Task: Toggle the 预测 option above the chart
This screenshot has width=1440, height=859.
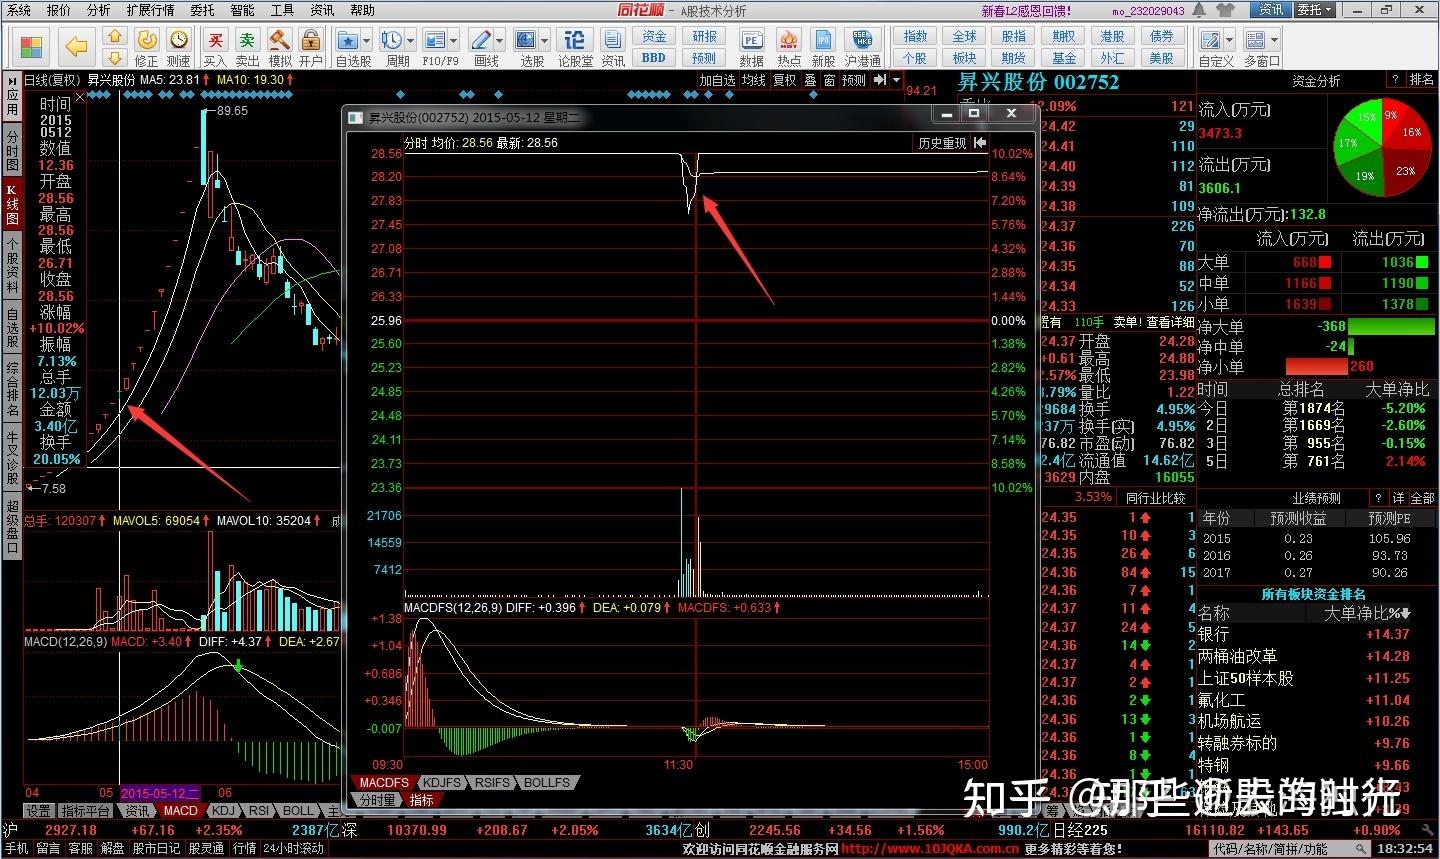Action: (853, 80)
